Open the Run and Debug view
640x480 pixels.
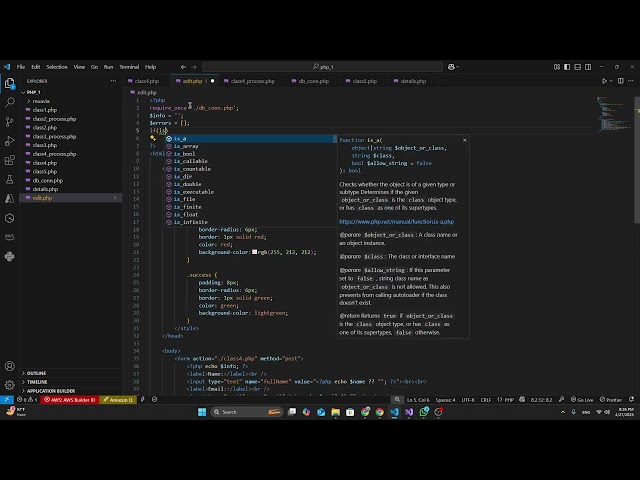click(x=10, y=140)
